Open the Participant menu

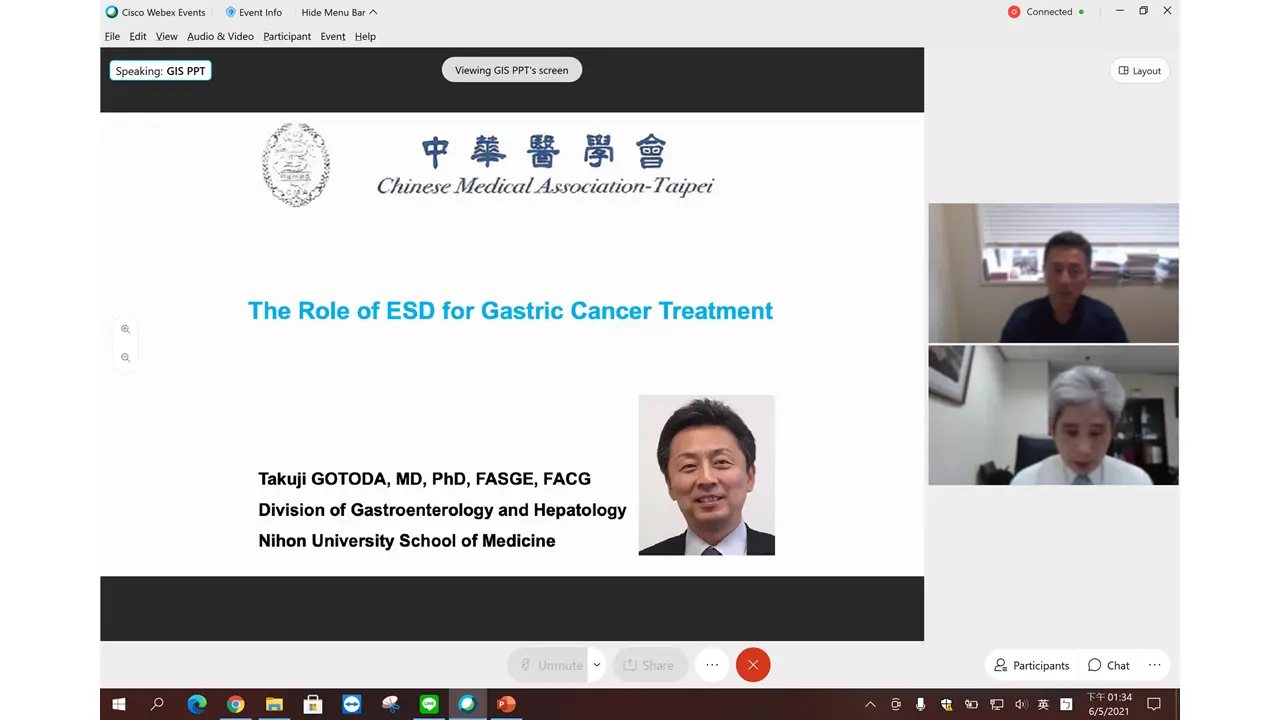coord(287,36)
